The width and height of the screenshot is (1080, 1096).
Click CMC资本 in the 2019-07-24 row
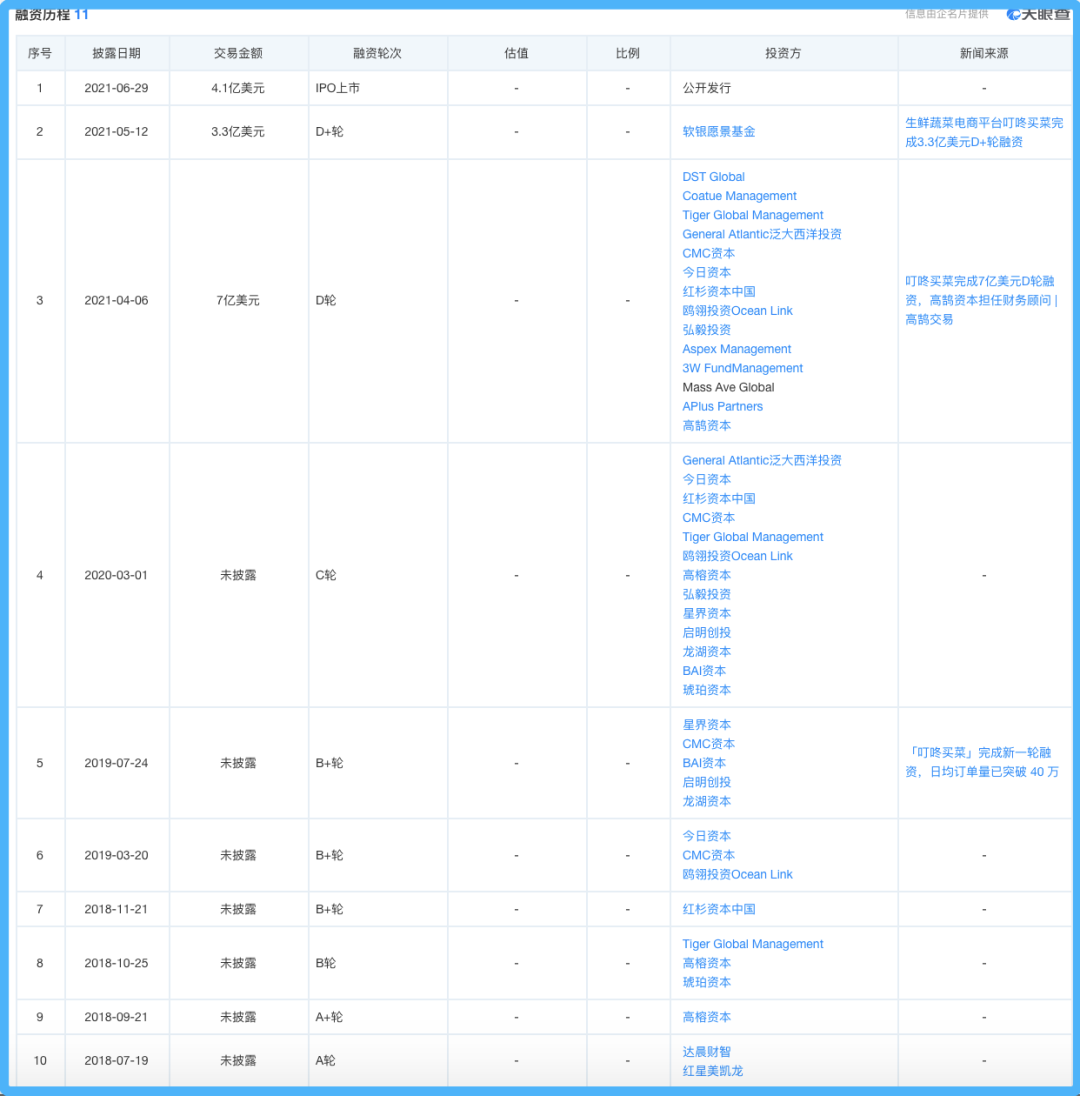[708, 744]
